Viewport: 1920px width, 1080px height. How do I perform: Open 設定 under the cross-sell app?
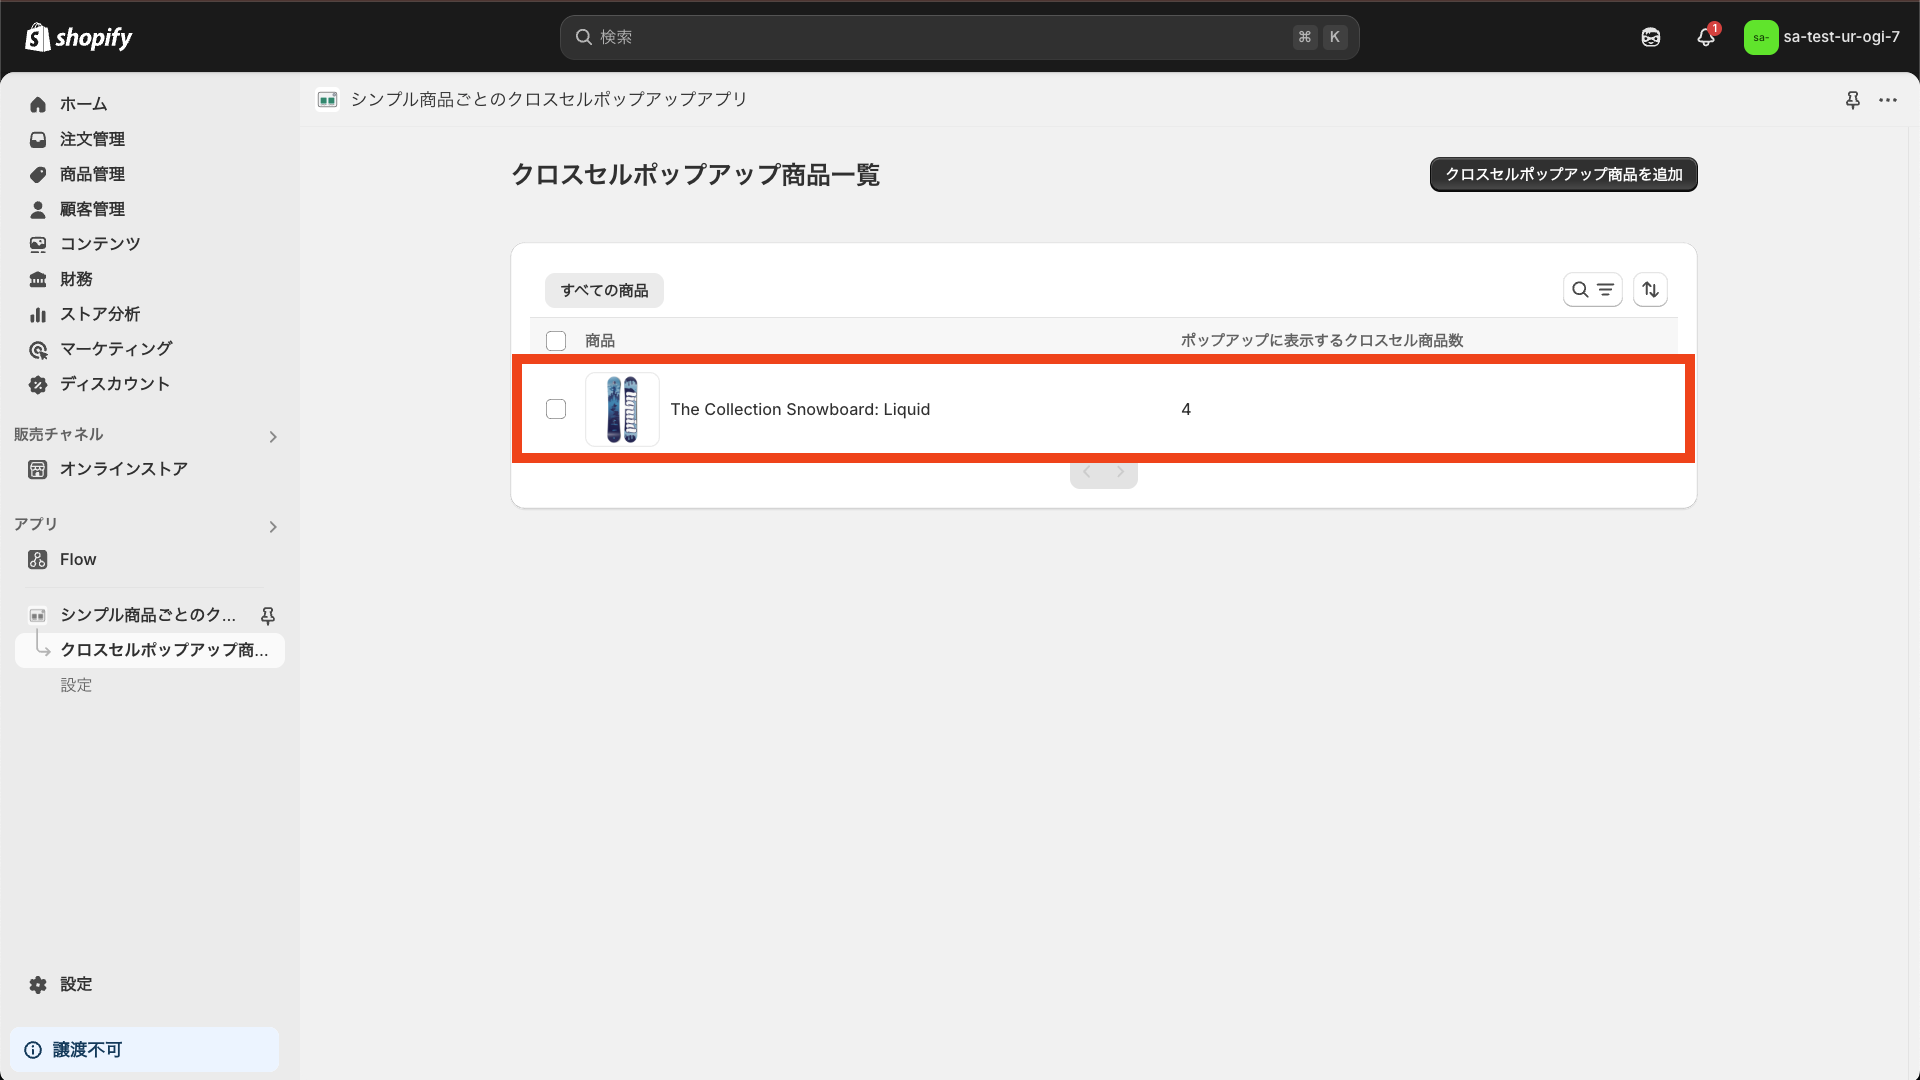click(x=76, y=684)
